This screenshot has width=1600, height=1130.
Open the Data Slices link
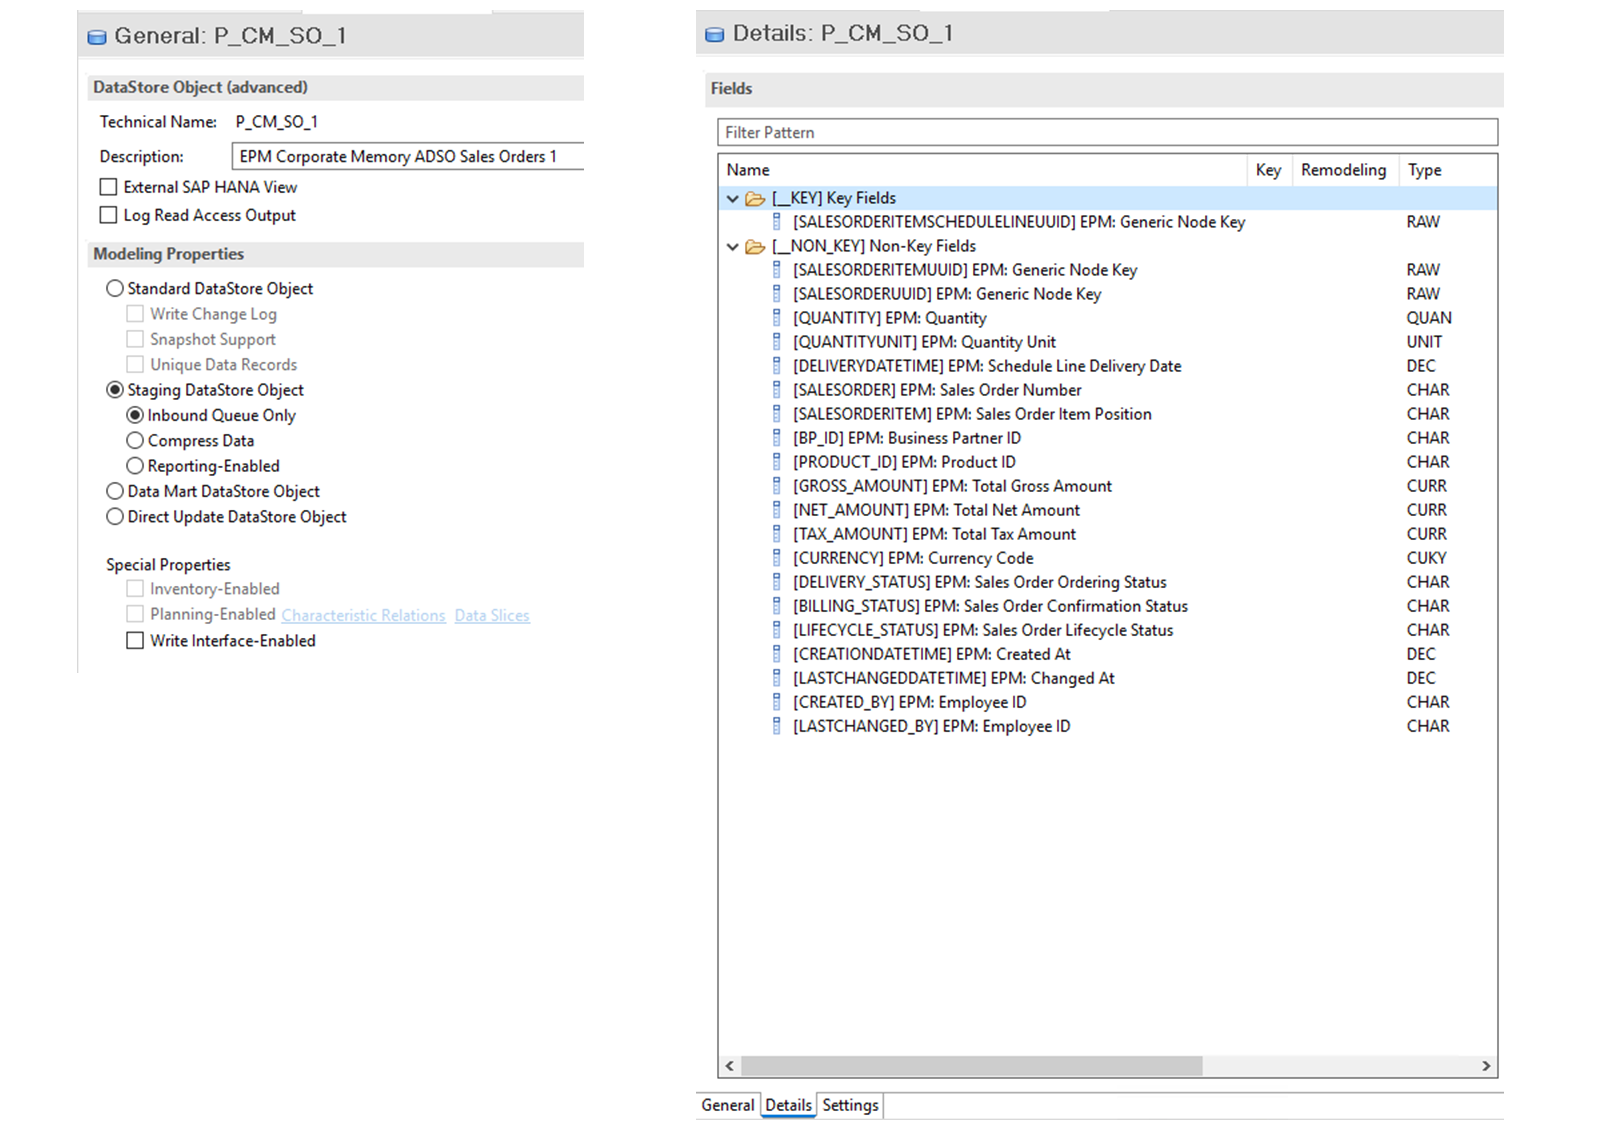(x=492, y=616)
